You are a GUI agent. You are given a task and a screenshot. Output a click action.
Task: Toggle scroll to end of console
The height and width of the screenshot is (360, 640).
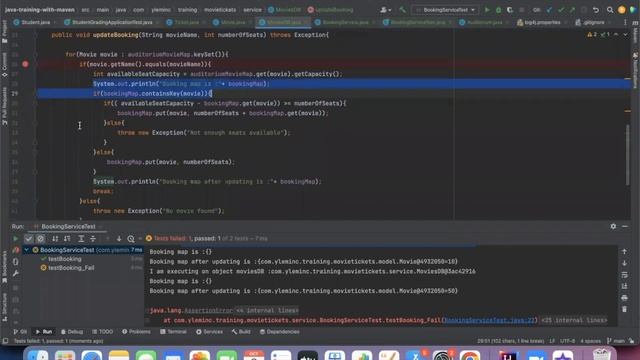click(x=624, y=287)
